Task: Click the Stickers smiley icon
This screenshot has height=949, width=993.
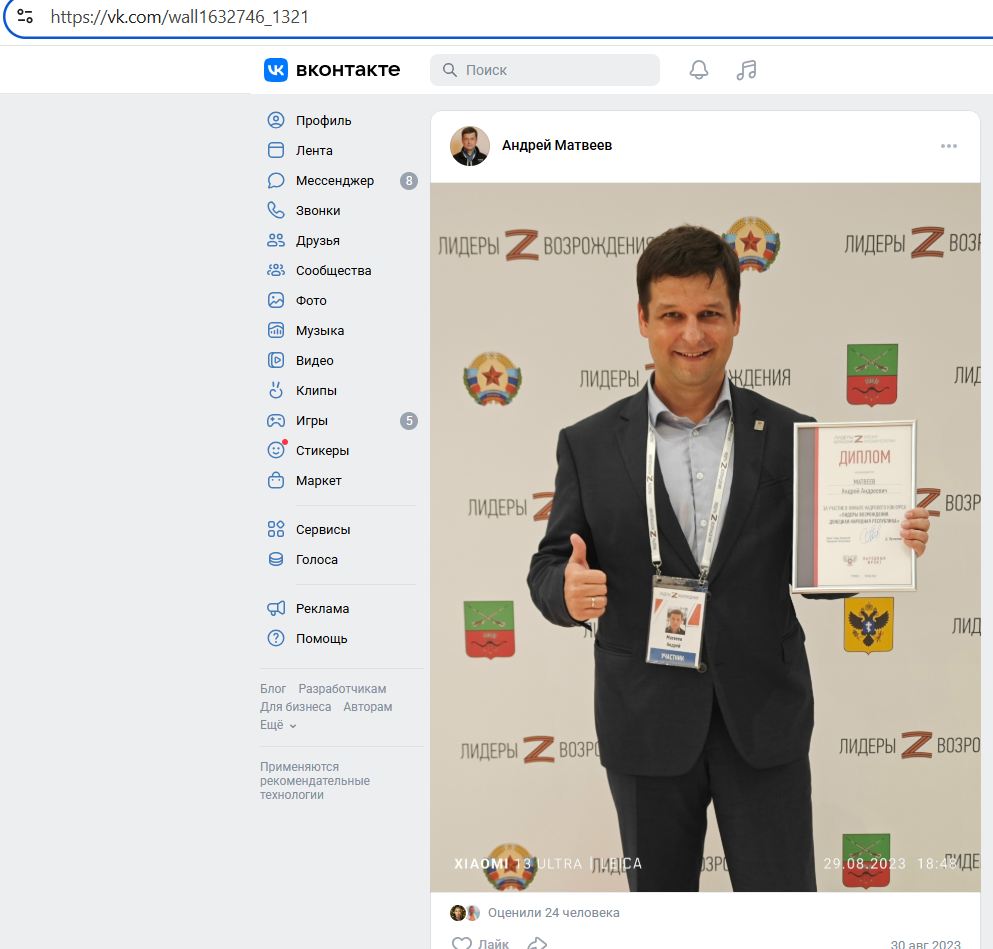Action: (276, 451)
